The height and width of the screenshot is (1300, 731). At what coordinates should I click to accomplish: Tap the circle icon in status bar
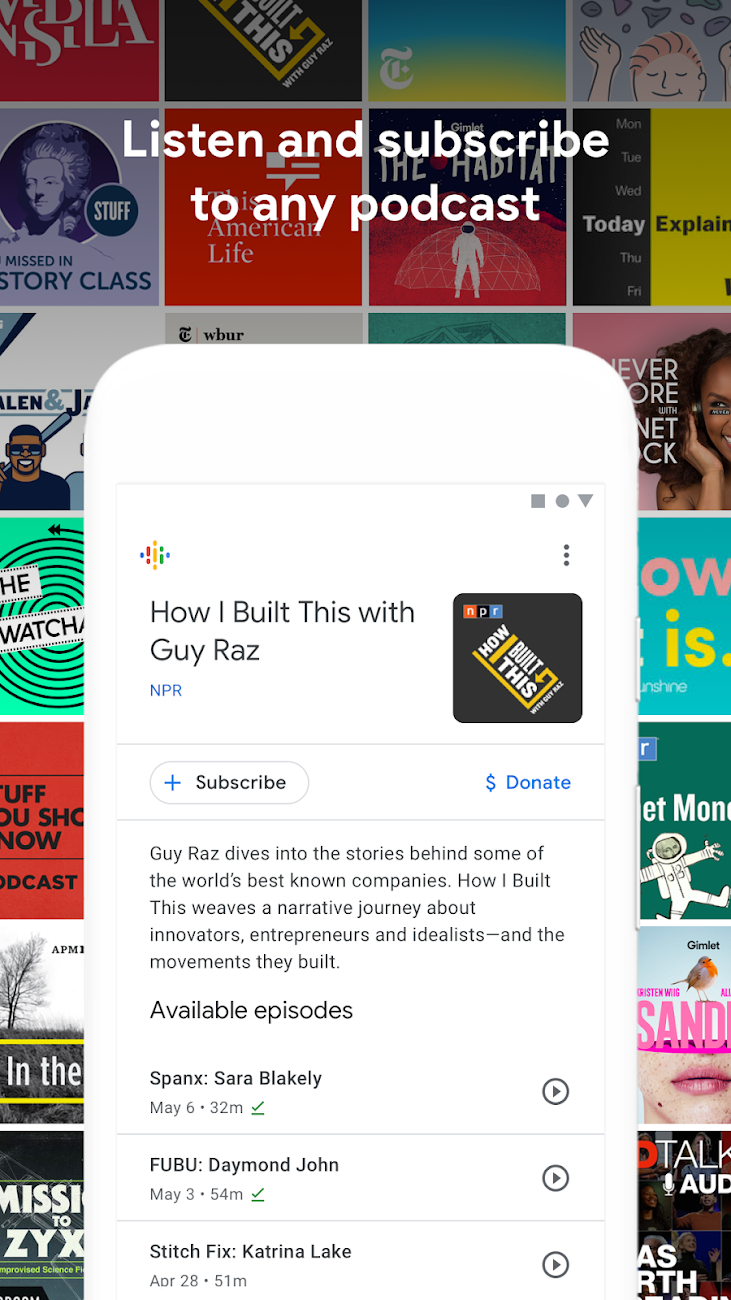pos(562,501)
